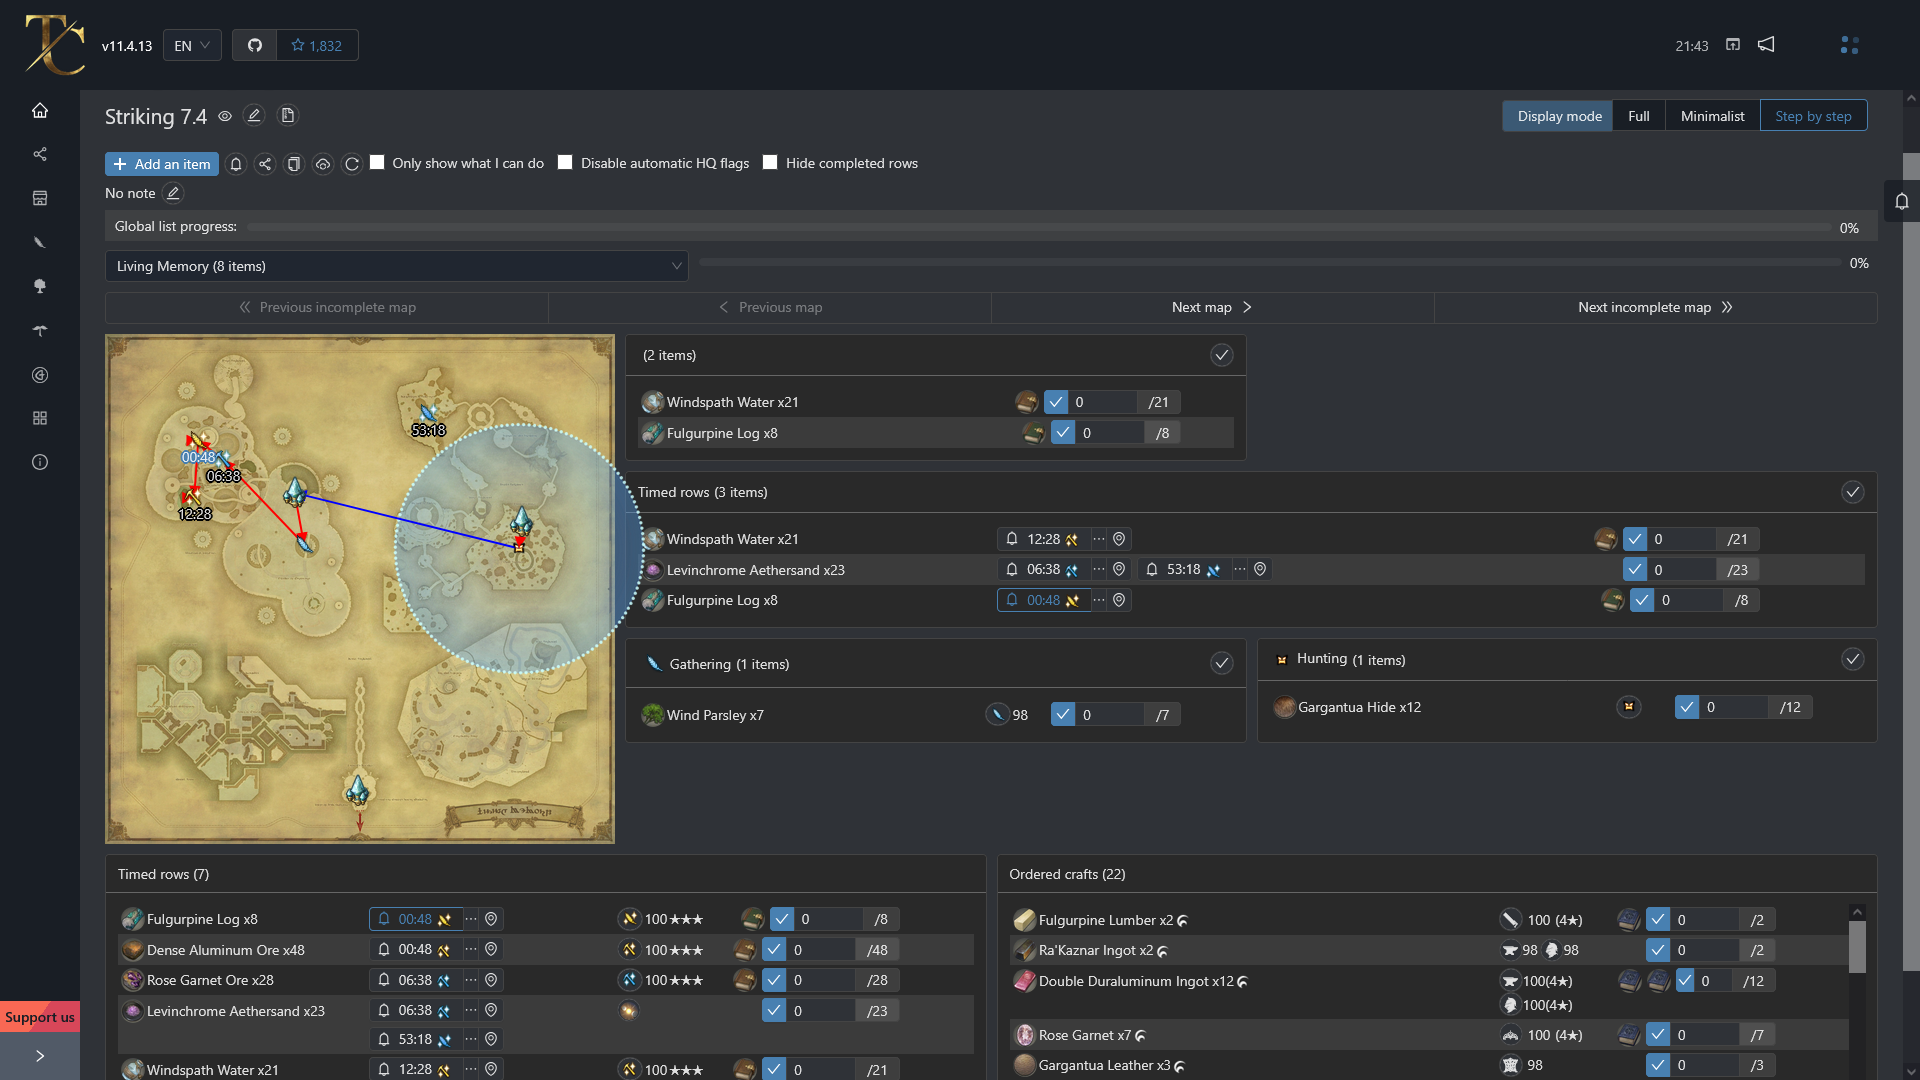The height and width of the screenshot is (1080, 1920).
Task: Select the Full display mode
Action: (1638, 116)
